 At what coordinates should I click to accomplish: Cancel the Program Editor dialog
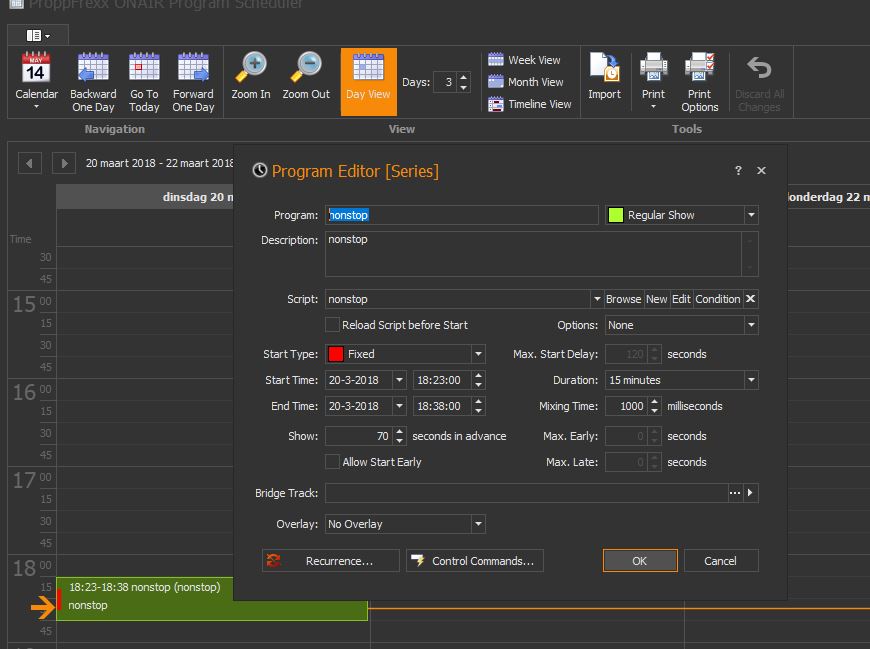tap(721, 561)
